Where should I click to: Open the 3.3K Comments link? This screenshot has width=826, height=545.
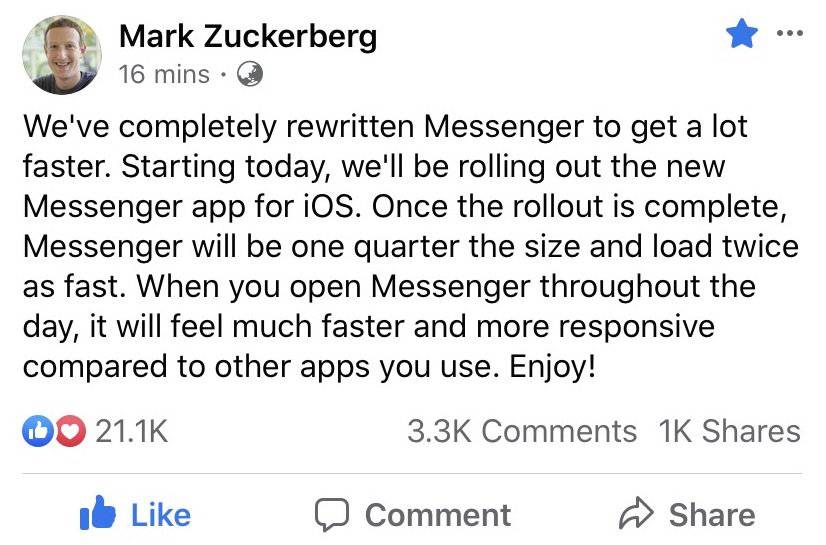pos(521,431)
